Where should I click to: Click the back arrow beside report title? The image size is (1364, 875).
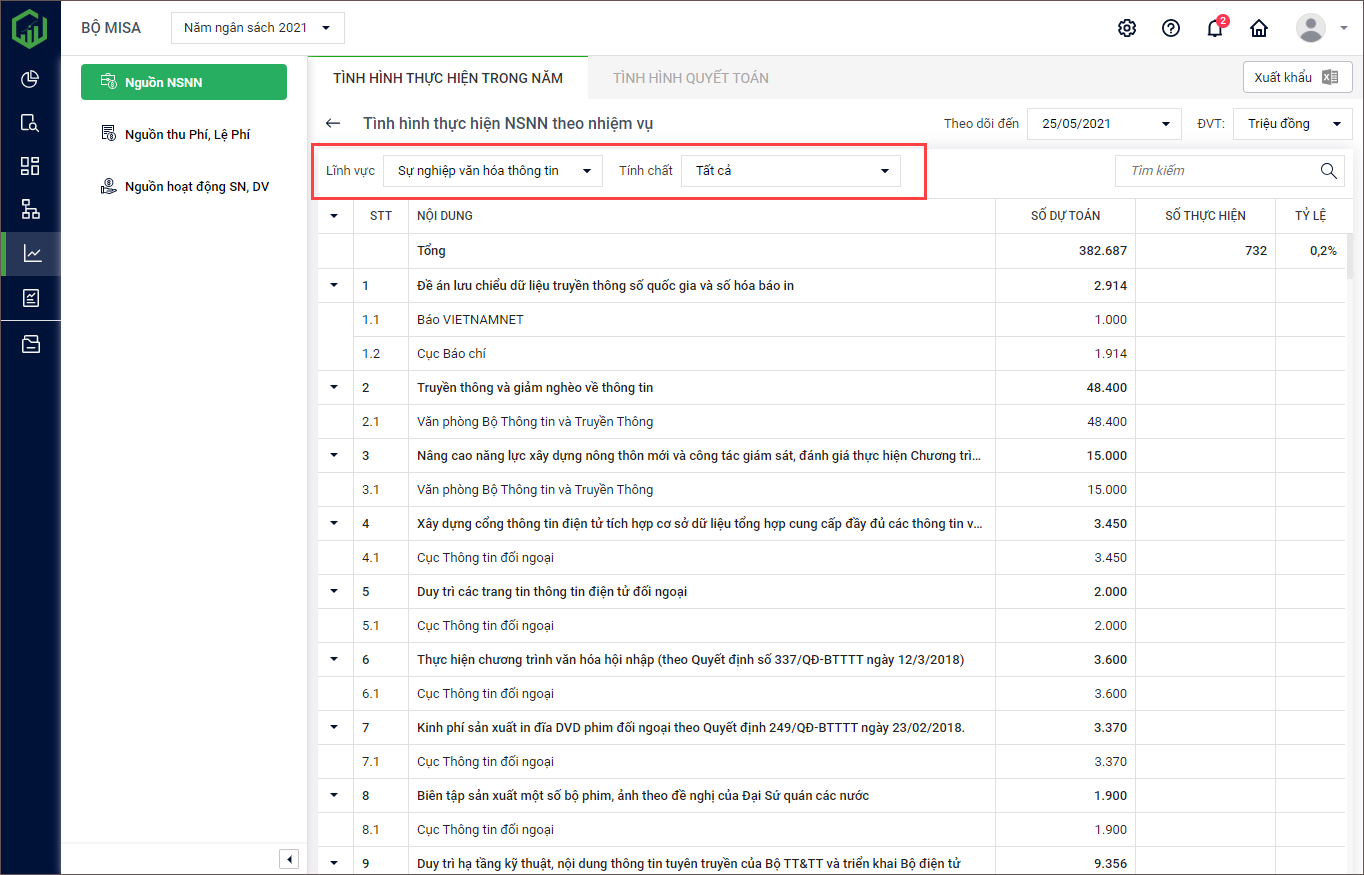click(x=333, y=124)
